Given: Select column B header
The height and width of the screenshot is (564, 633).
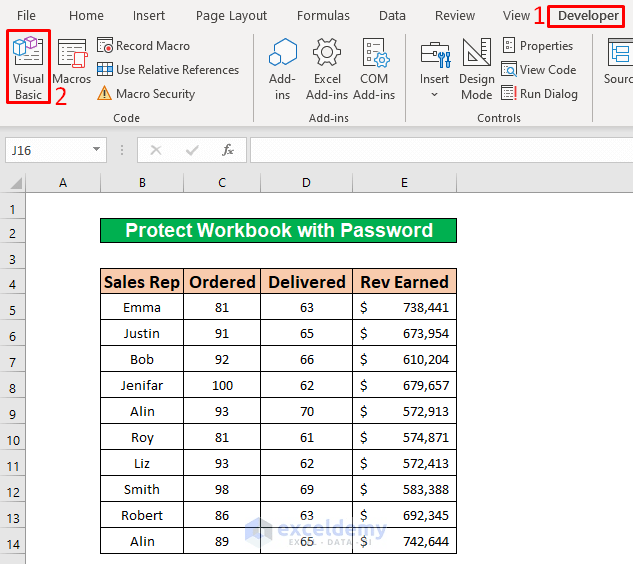Looking at the screenshot, I should coord(142,183).
